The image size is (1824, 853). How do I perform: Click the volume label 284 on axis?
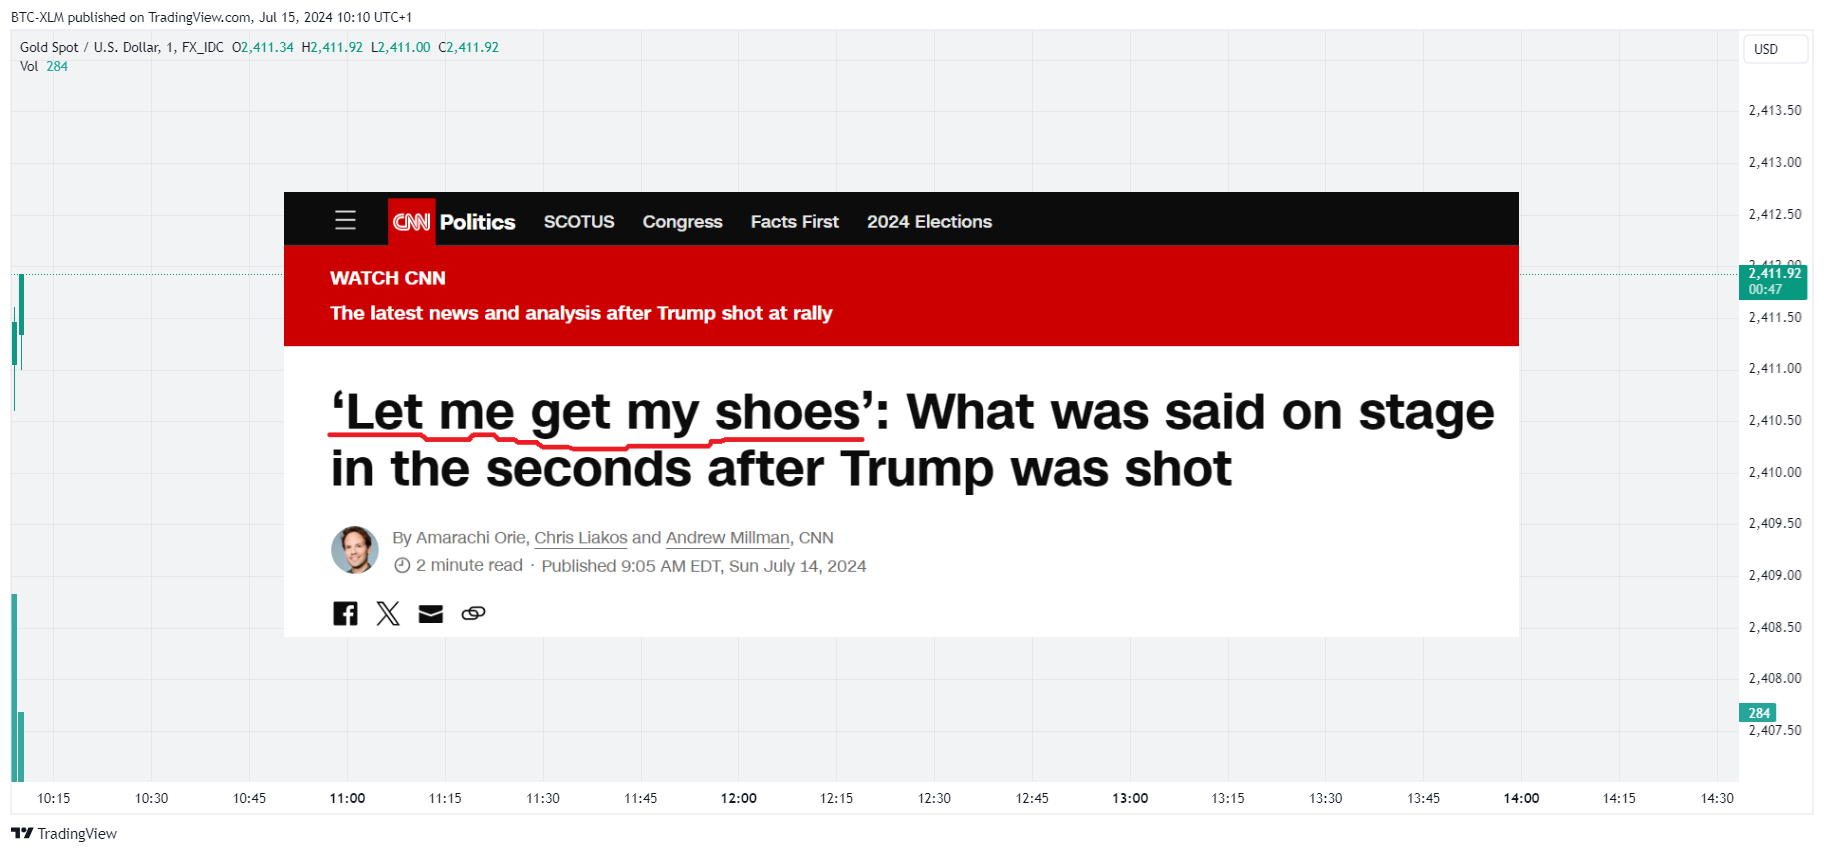coord(1758,713)
